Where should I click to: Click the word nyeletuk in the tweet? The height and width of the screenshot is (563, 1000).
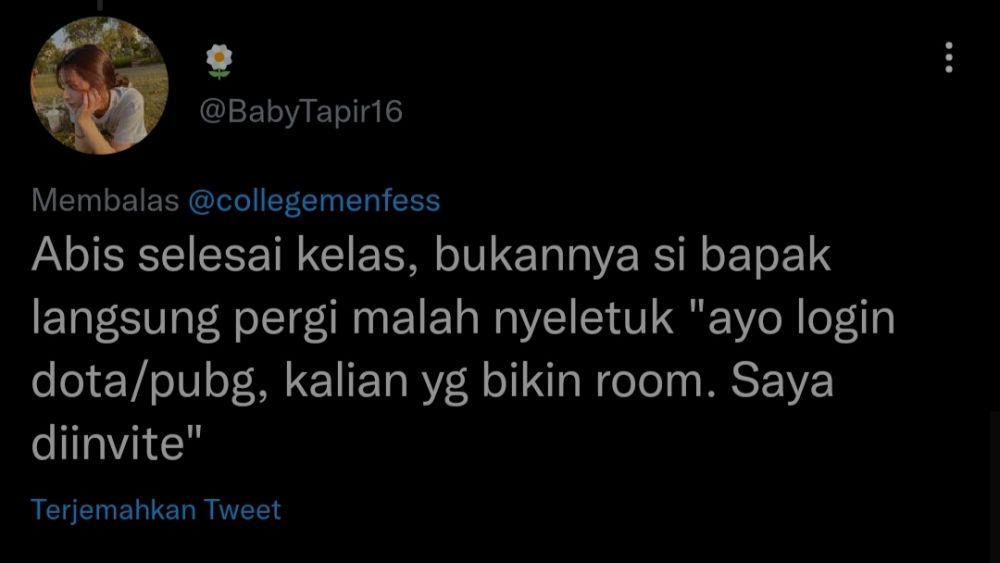pyautogui.click(x=584, y=318)
